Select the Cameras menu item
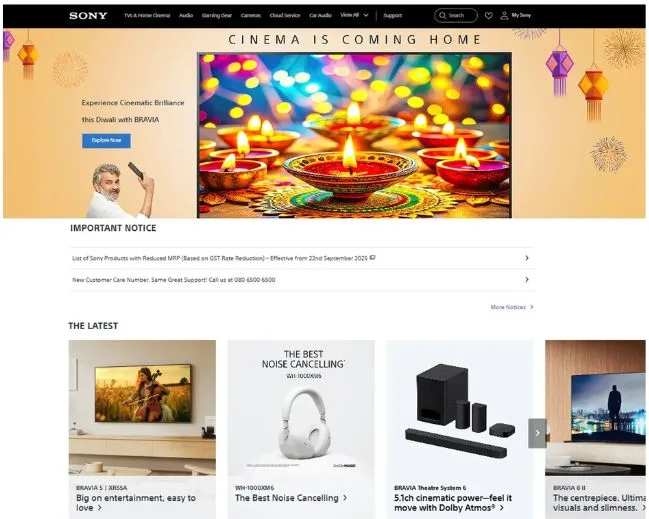649x519 pixels. point(251,15)
